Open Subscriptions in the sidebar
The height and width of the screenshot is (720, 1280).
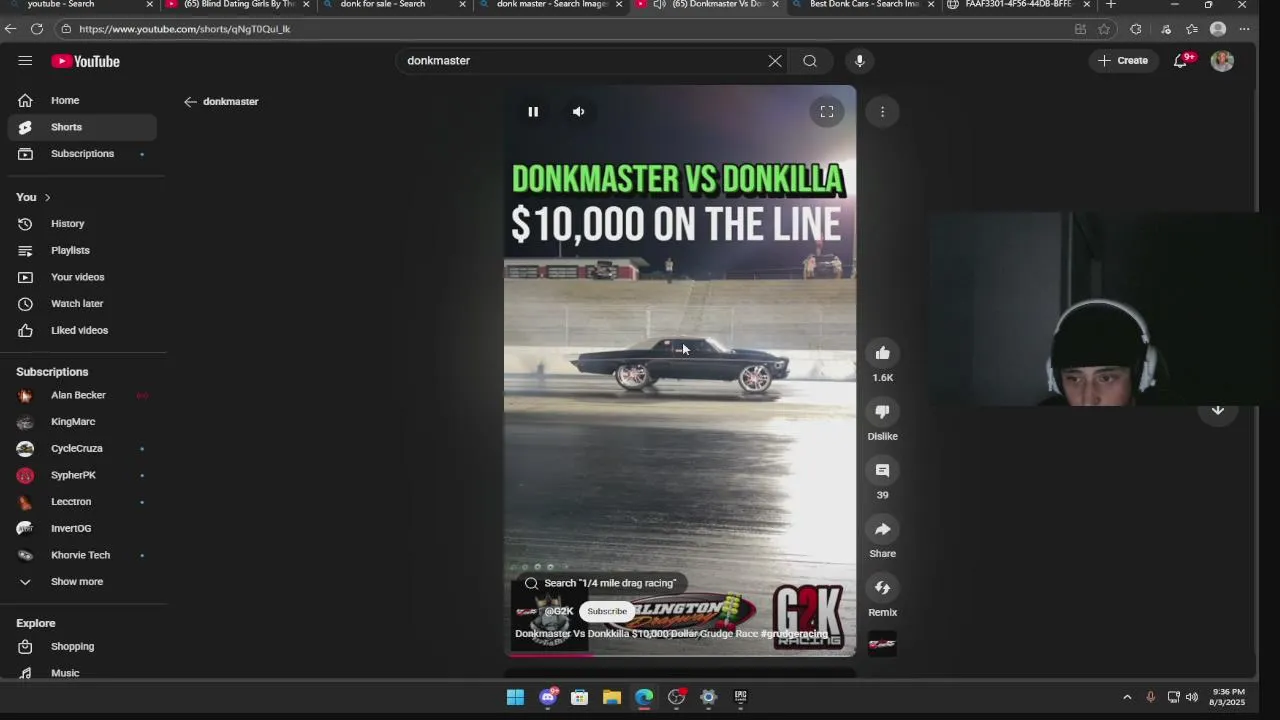point(82,154)
